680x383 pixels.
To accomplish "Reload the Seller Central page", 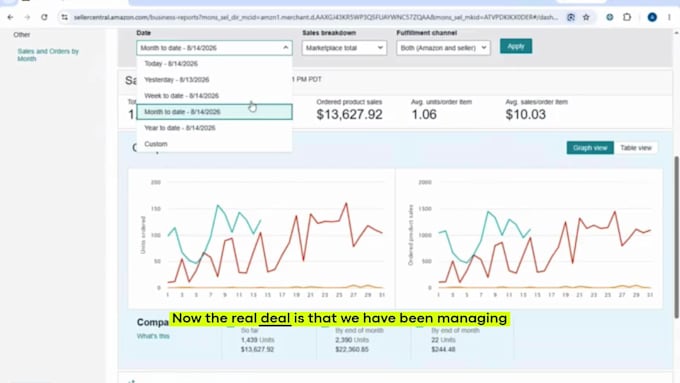I will click(44, 17).
